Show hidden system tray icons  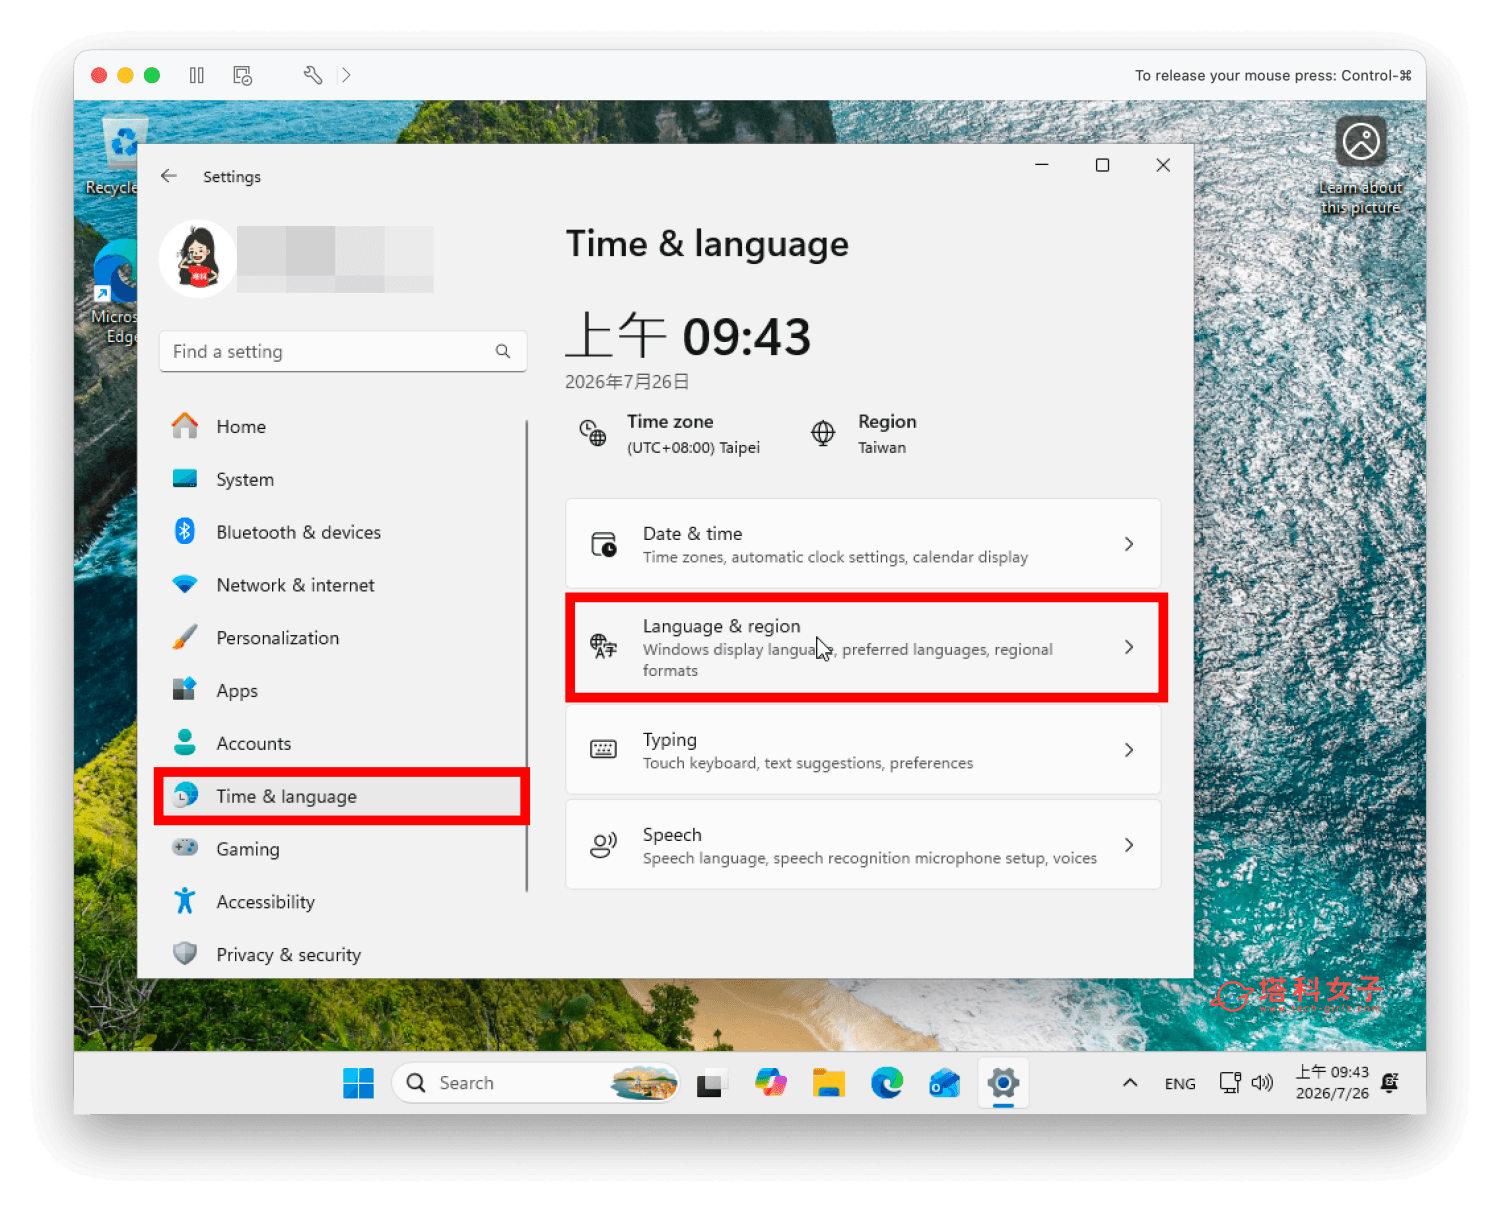pos(1130,1082)
